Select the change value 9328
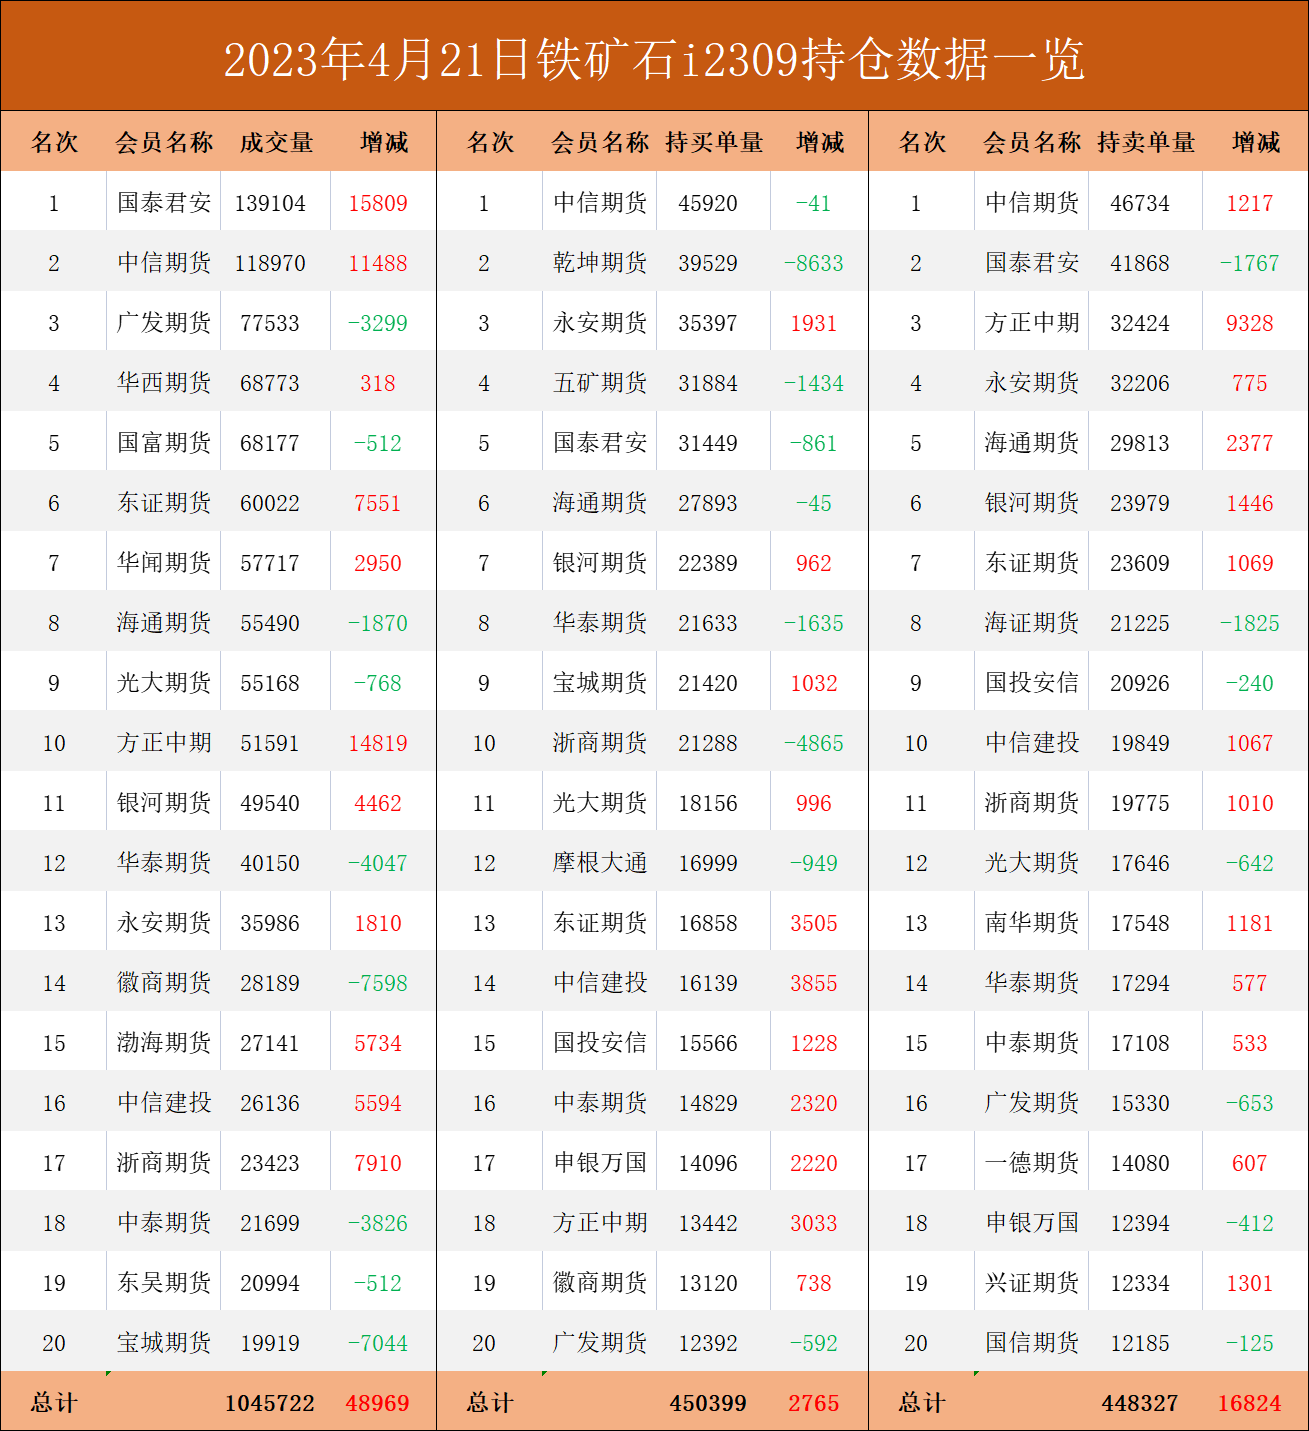 [1250, 323]
